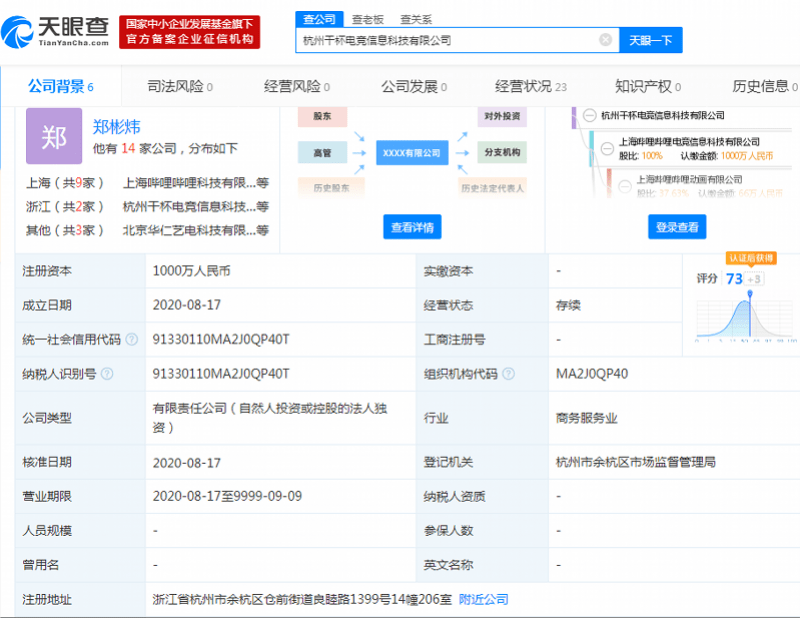This screenshot has width=800, height=618.
Task: Select the organization code MA2J0QP40
Action: pyautogui.click(x=592, y=374)
